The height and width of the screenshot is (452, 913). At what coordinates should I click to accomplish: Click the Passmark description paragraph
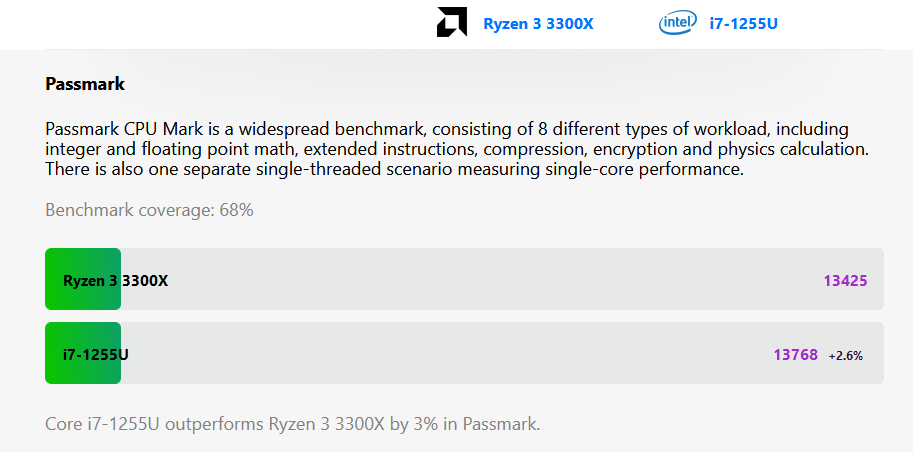tap(457, 149)
